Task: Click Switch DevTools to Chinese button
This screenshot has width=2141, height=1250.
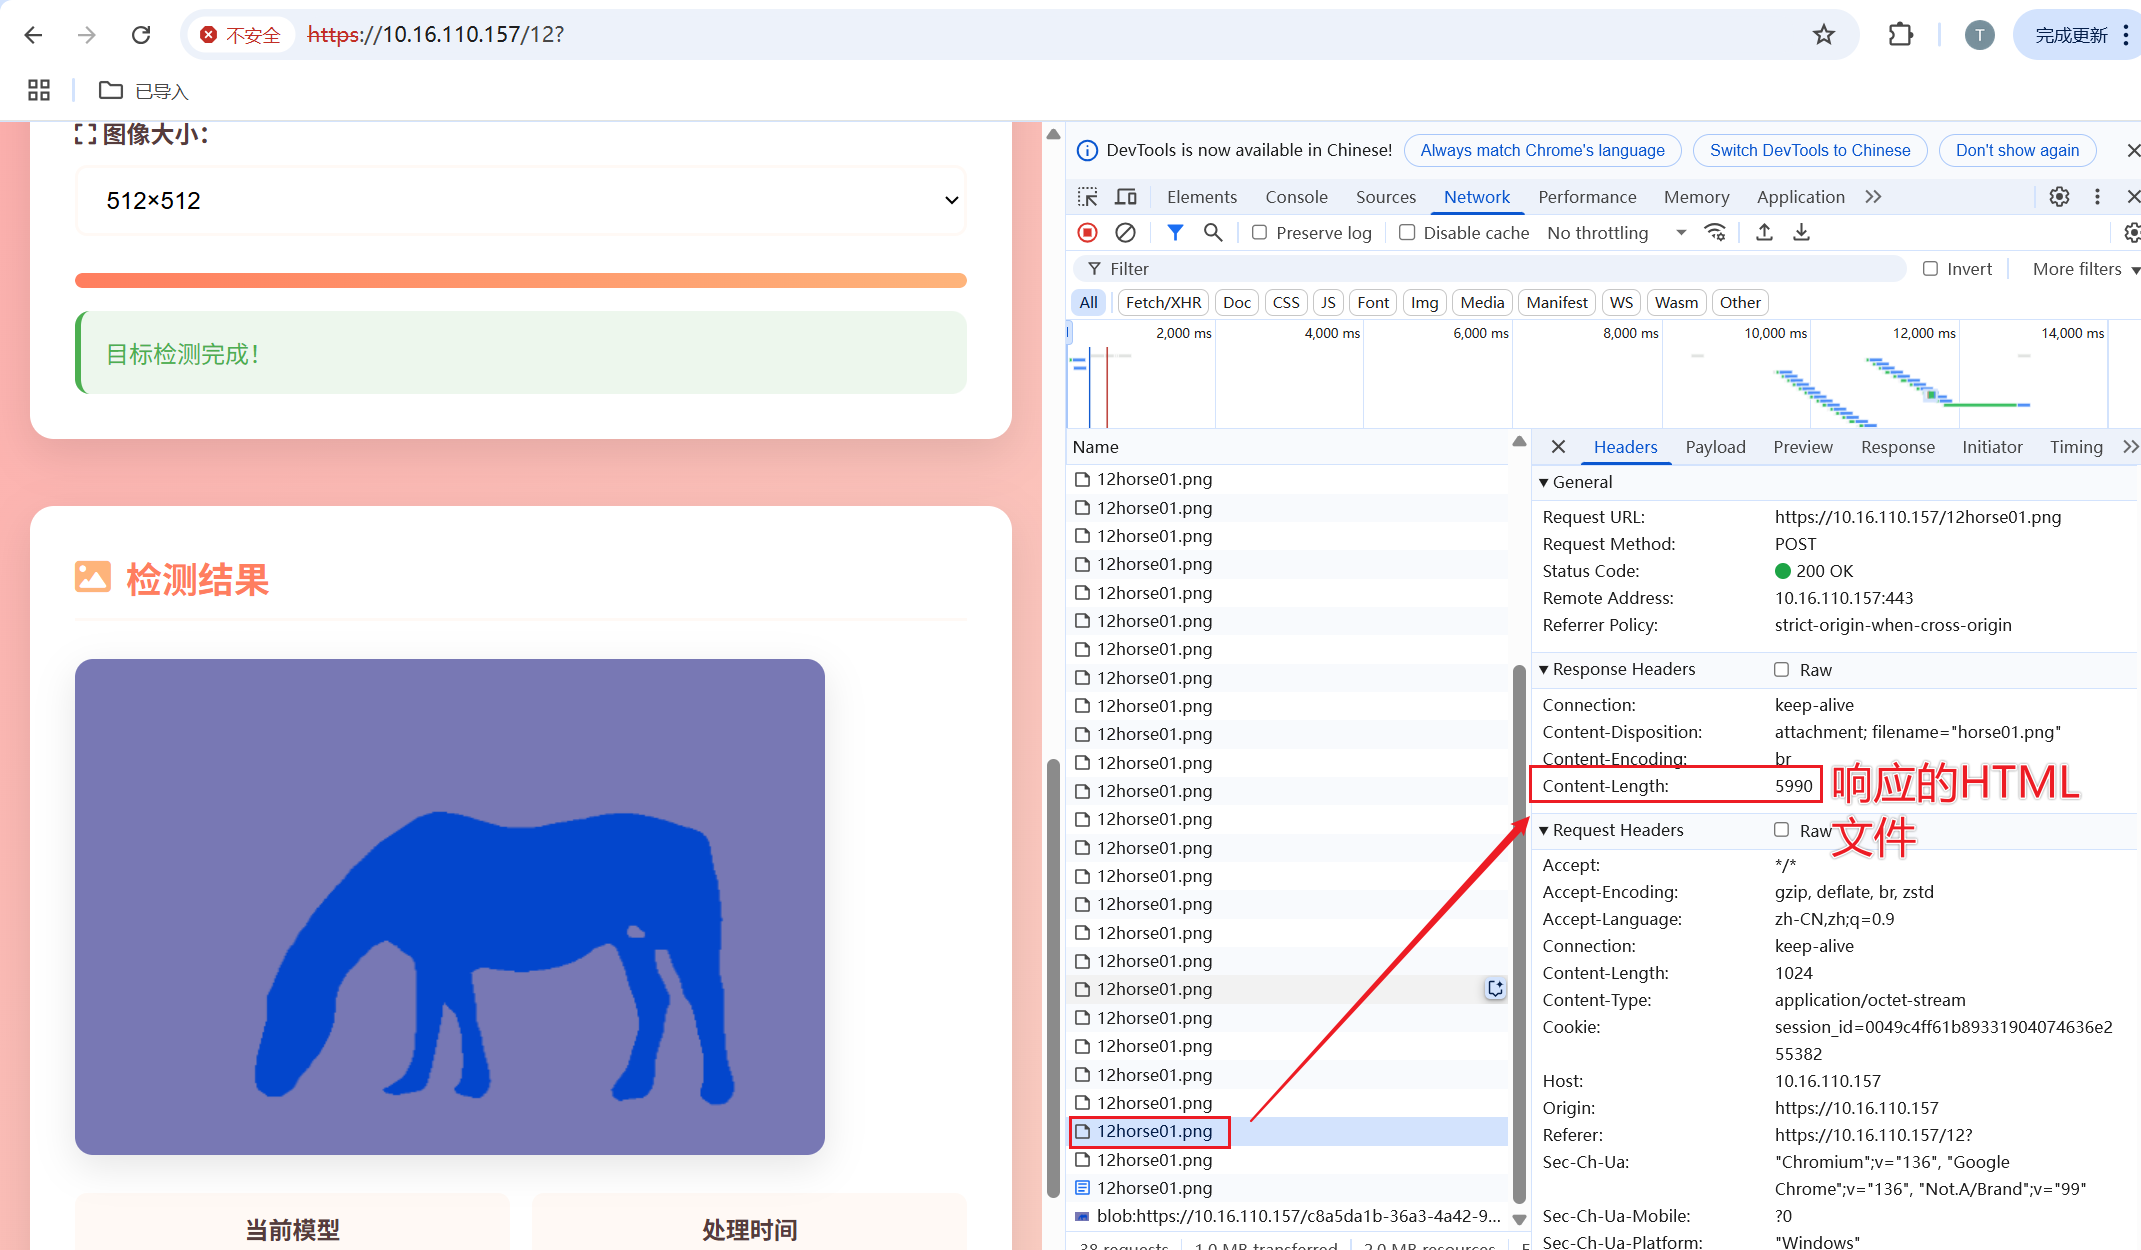Action: pyautogui.click(x=1809, y=150)
